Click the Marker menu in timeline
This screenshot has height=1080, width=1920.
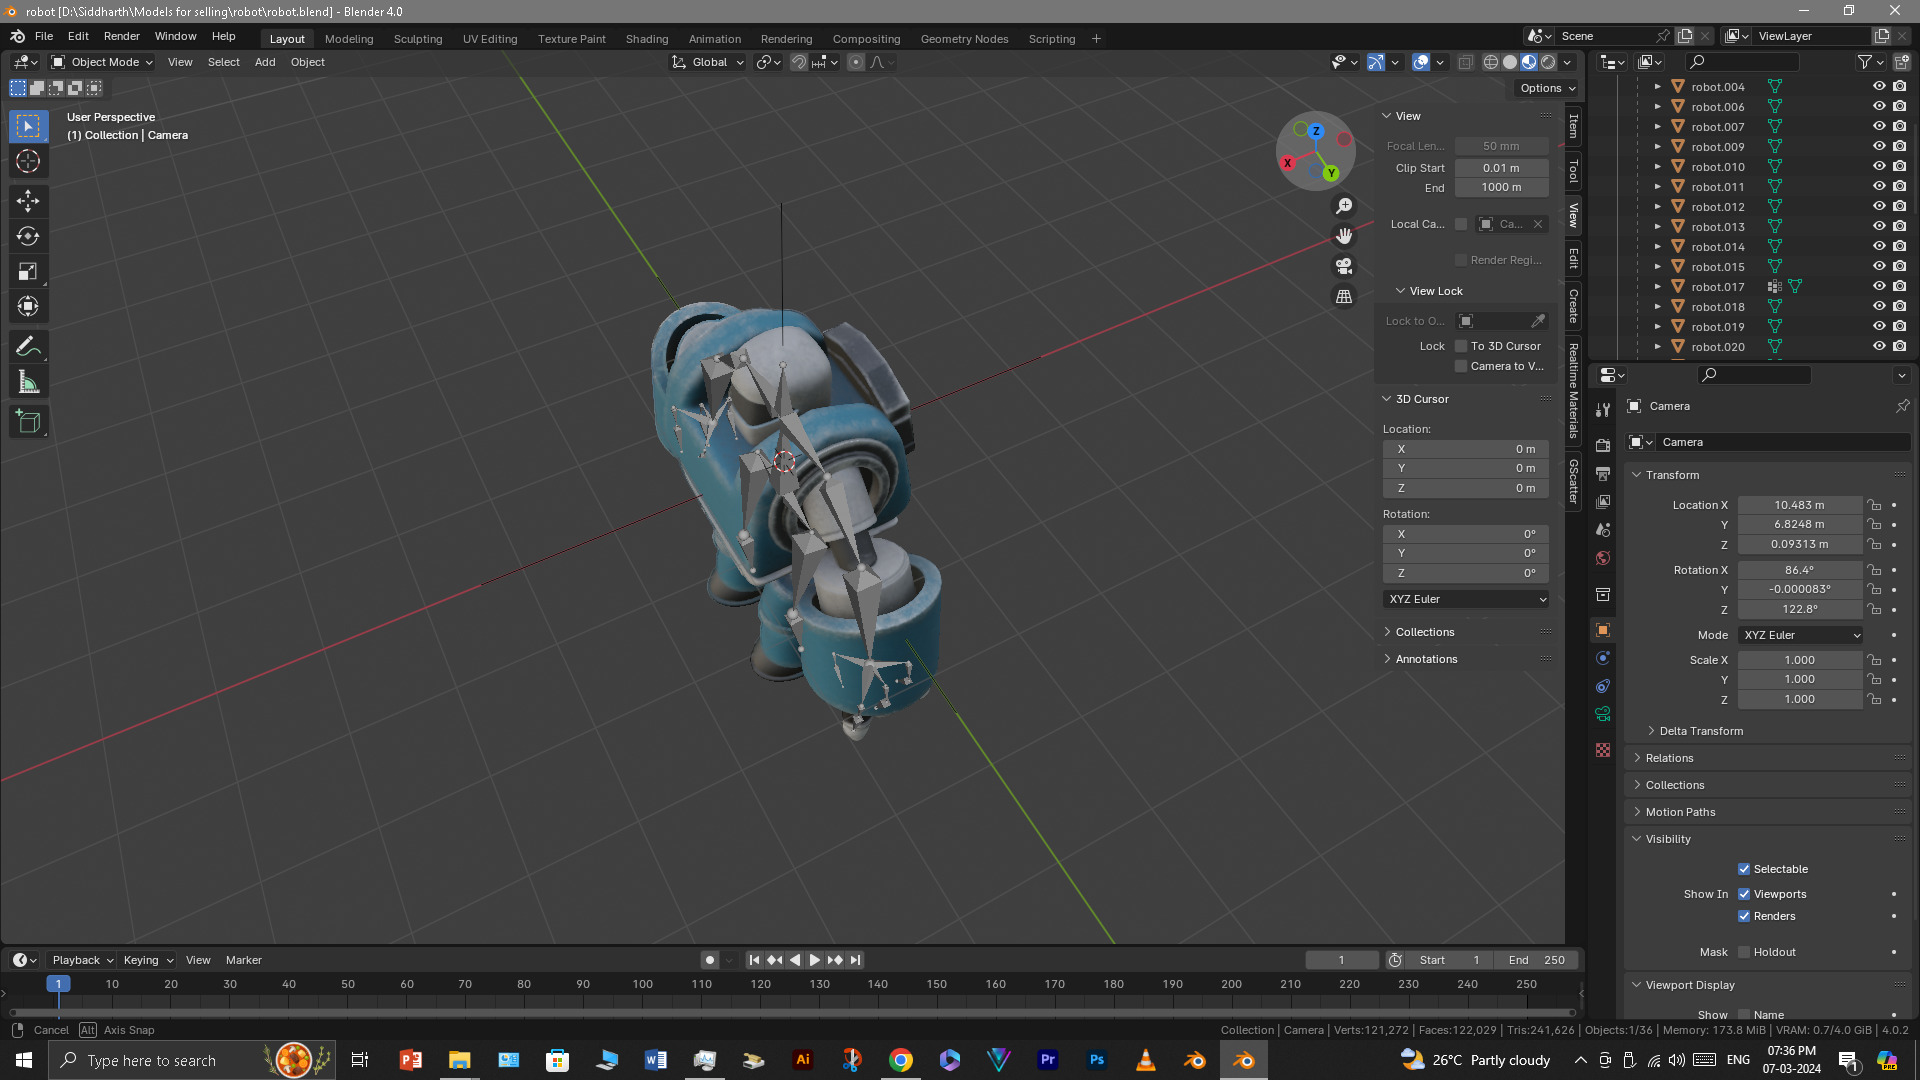tap(243, 960)
